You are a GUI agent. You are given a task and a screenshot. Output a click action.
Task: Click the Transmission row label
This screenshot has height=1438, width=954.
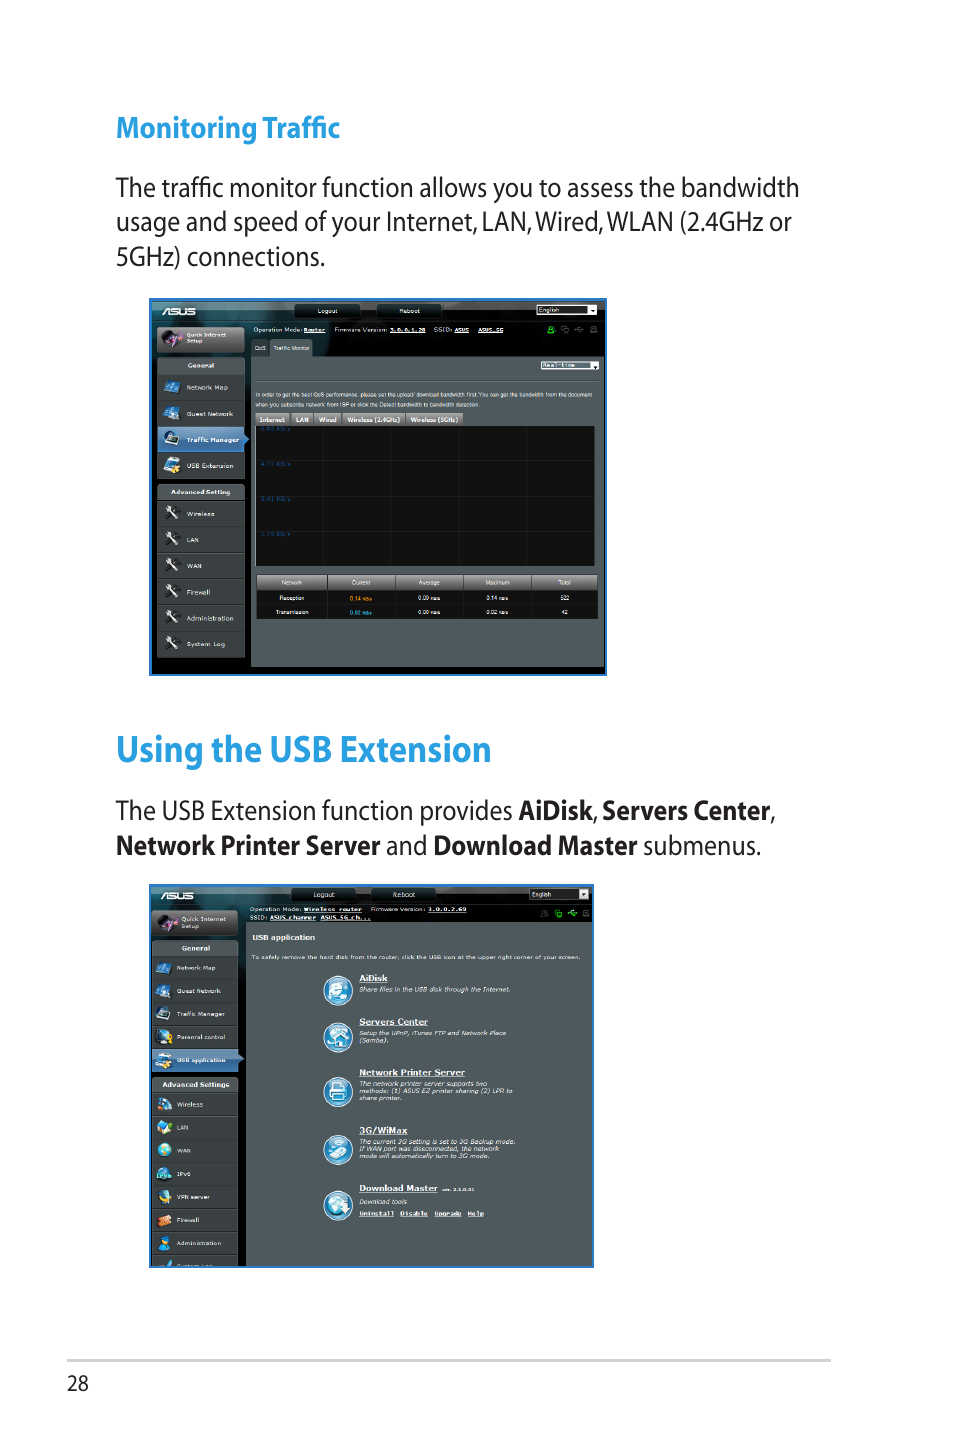292,612
